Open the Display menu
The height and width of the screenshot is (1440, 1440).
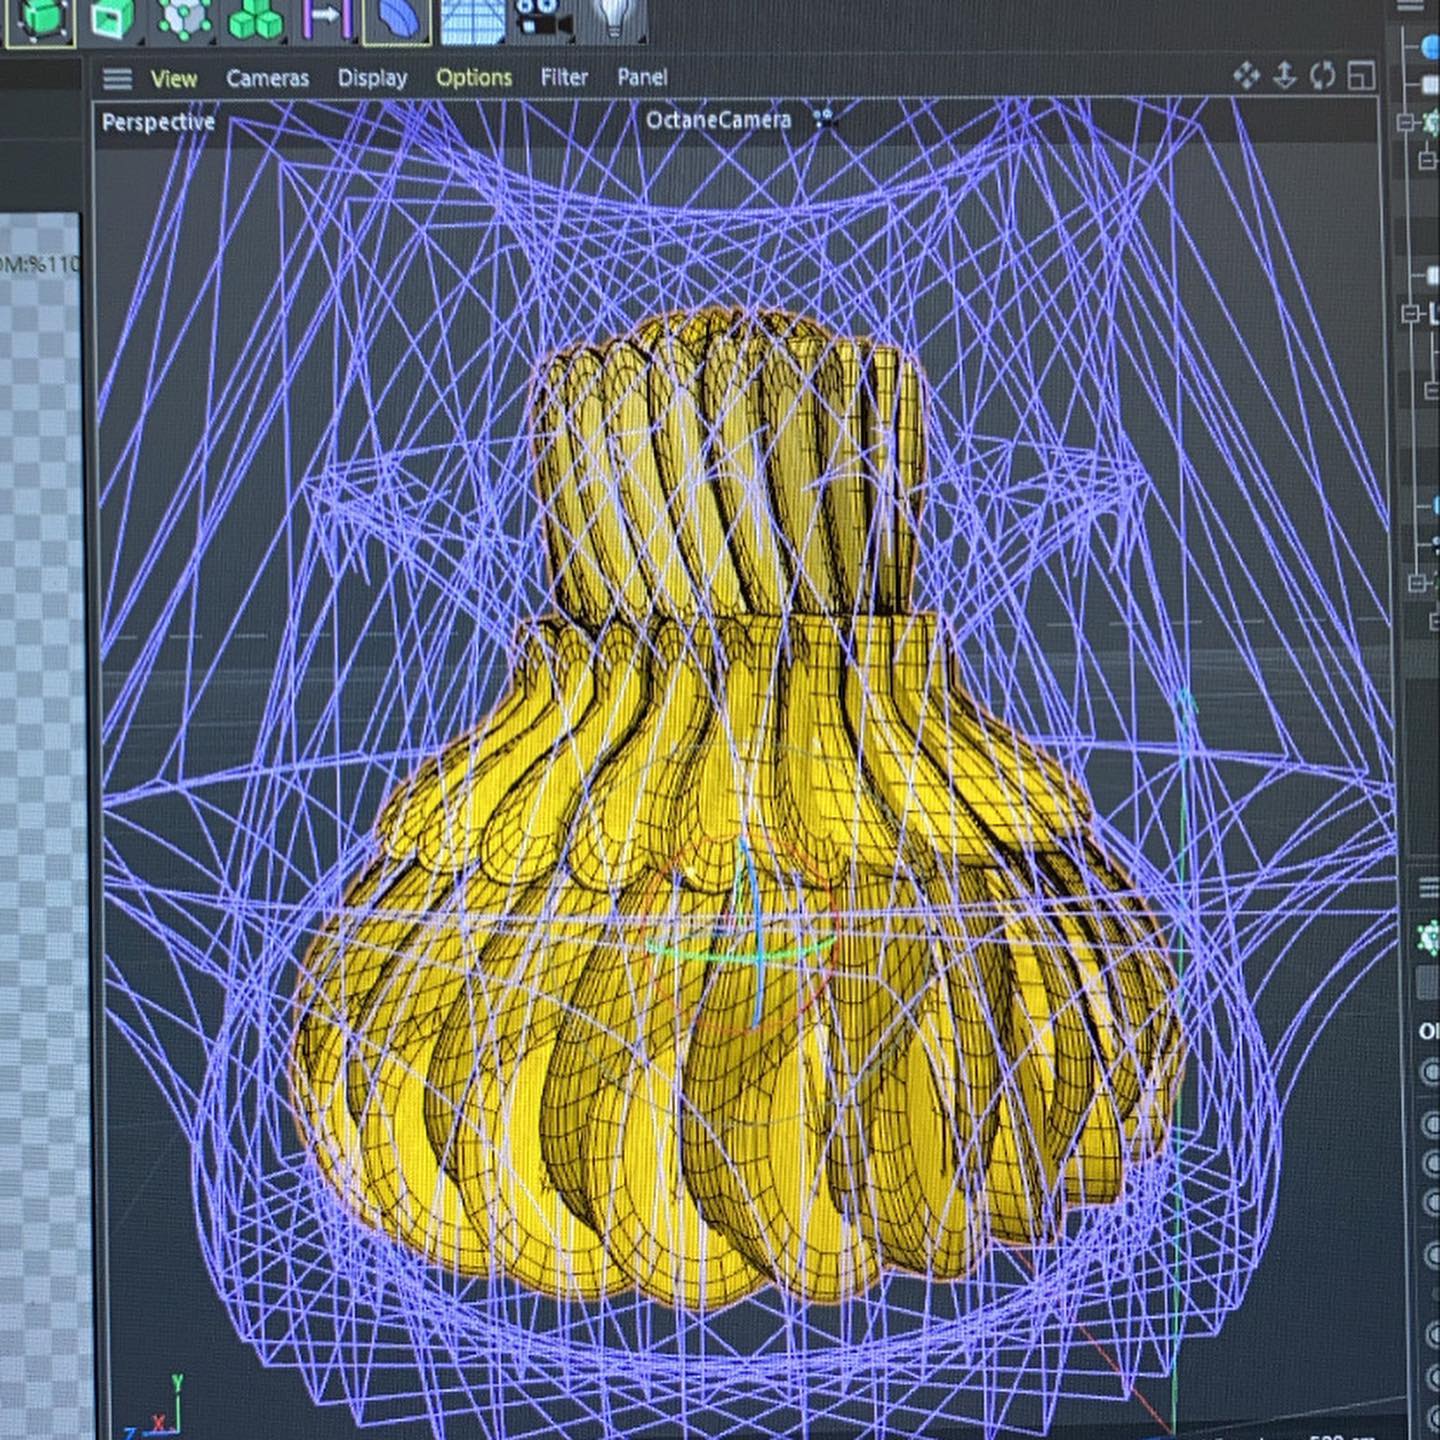pyautogui.click(x=372, y=78)
